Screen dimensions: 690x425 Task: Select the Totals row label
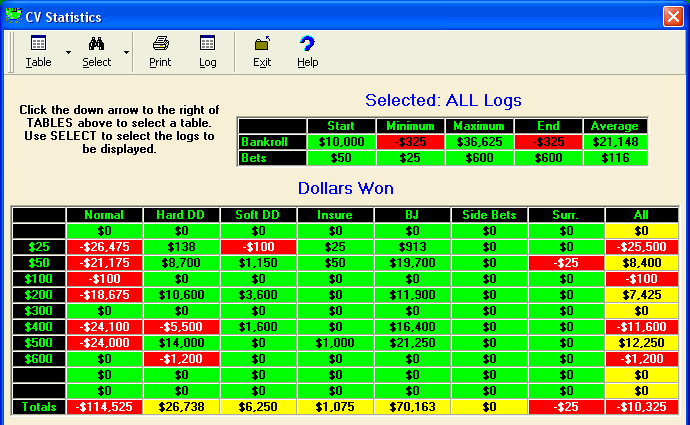[x=38, y=407]
